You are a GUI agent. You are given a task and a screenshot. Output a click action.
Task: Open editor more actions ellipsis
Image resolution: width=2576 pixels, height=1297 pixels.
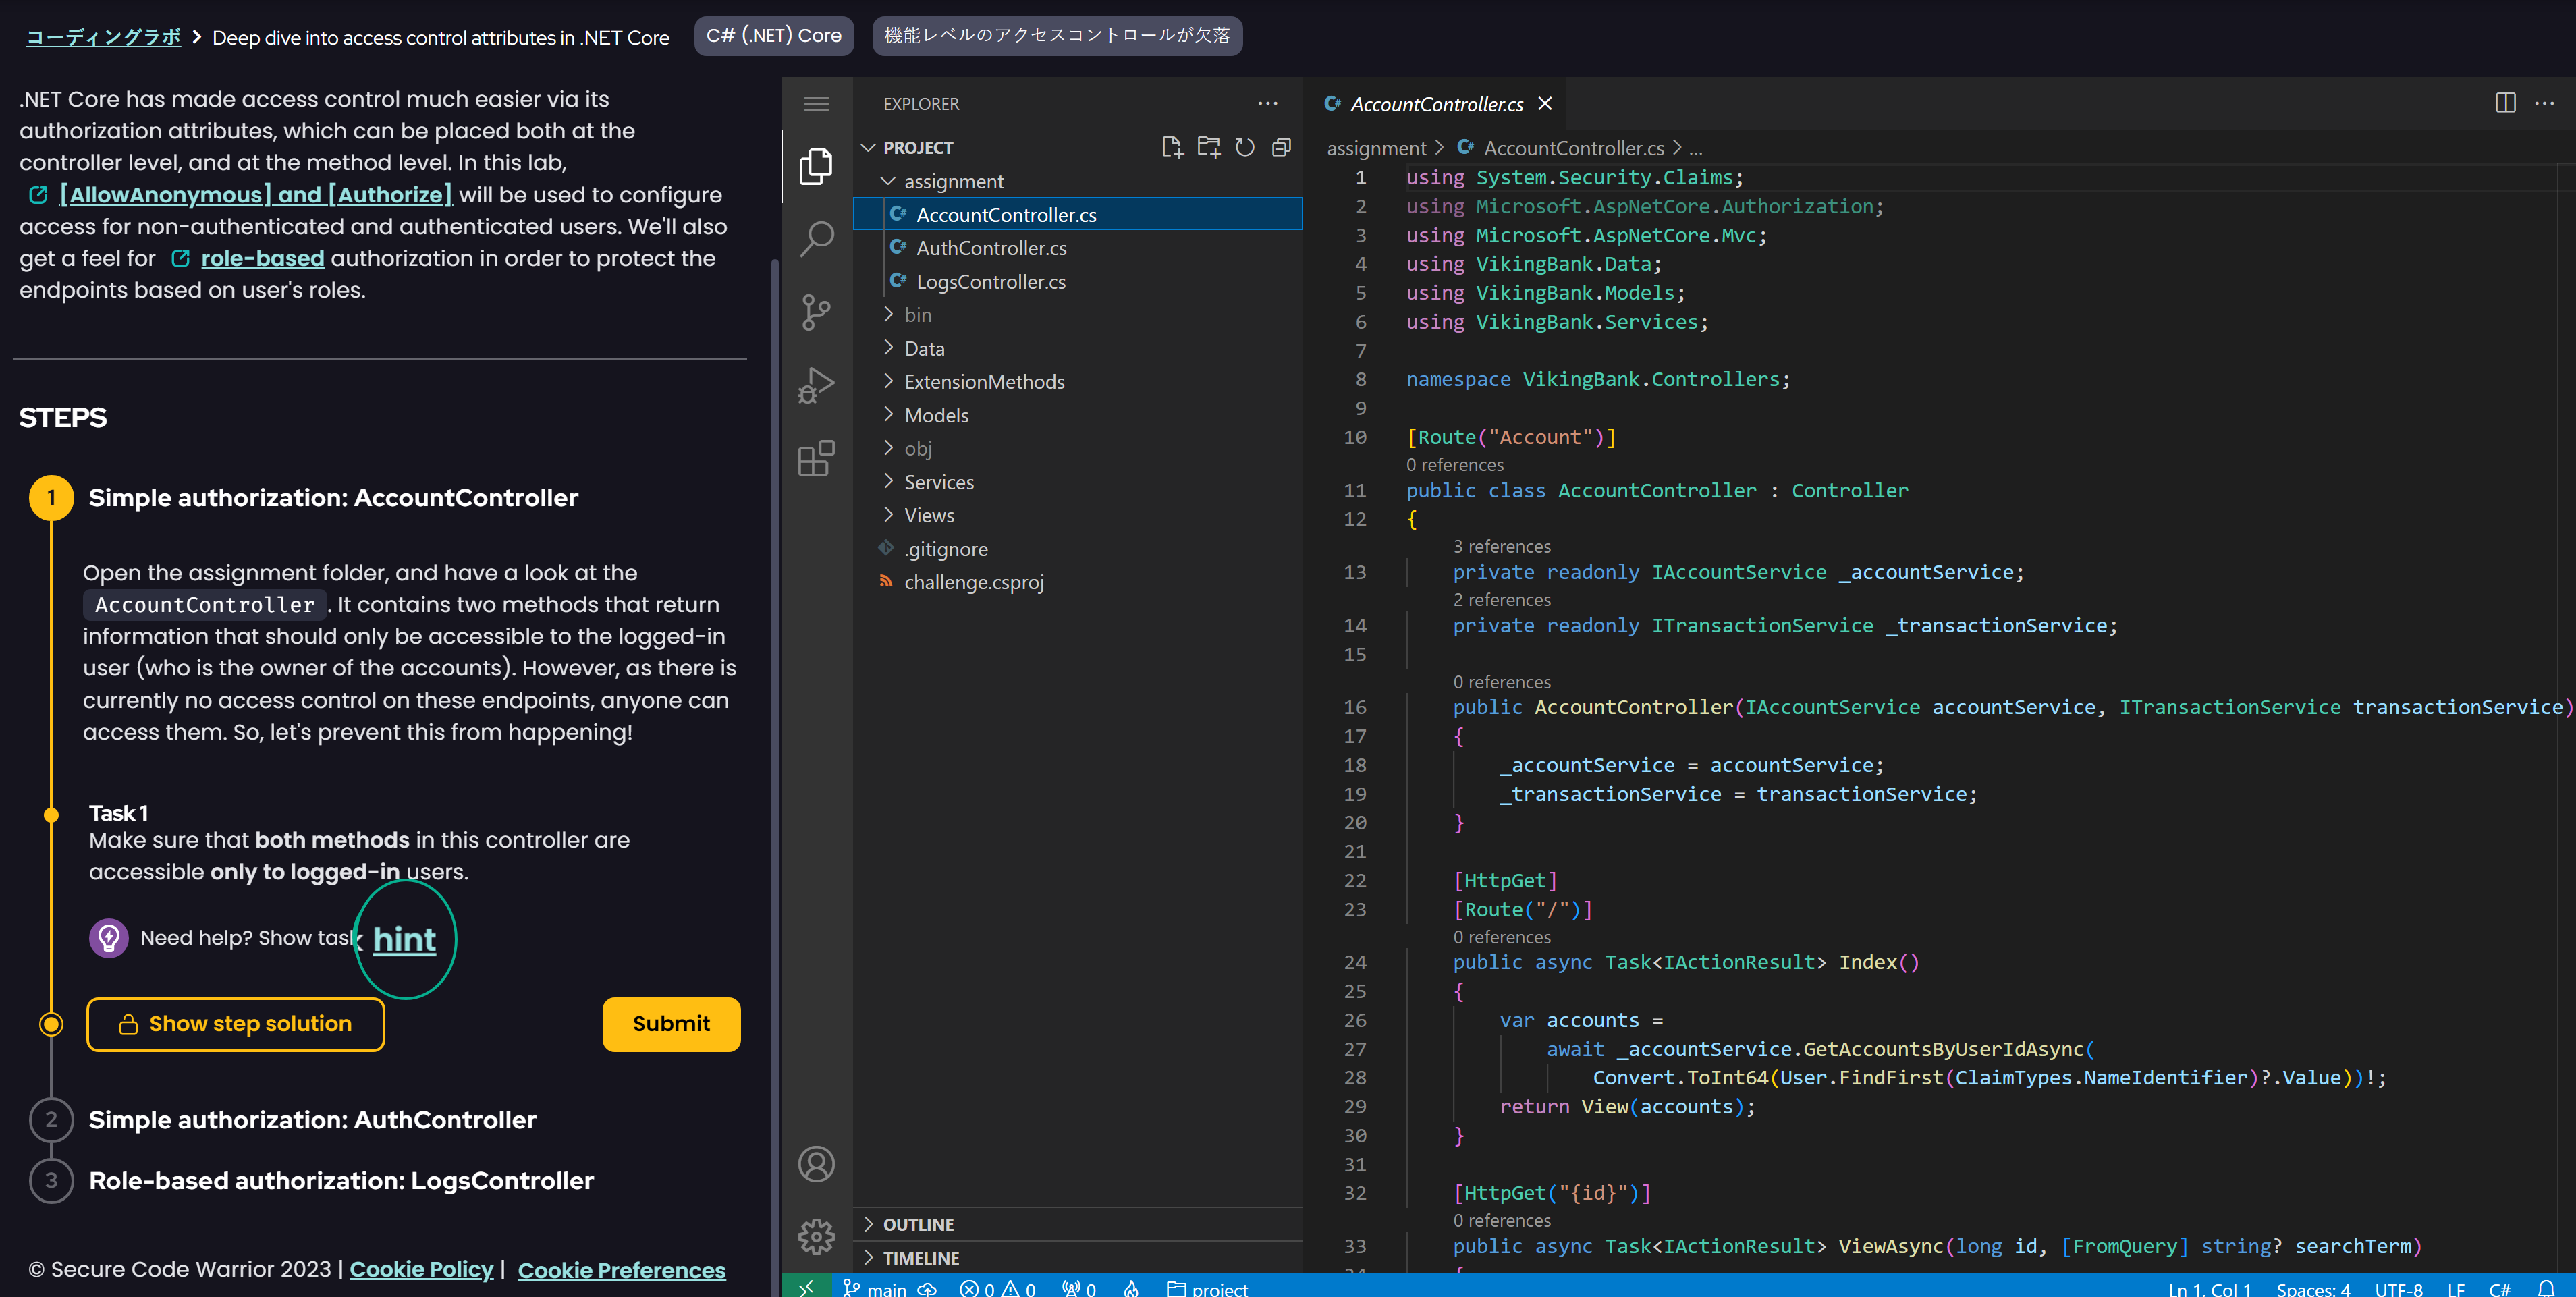tap(2544, 103)
